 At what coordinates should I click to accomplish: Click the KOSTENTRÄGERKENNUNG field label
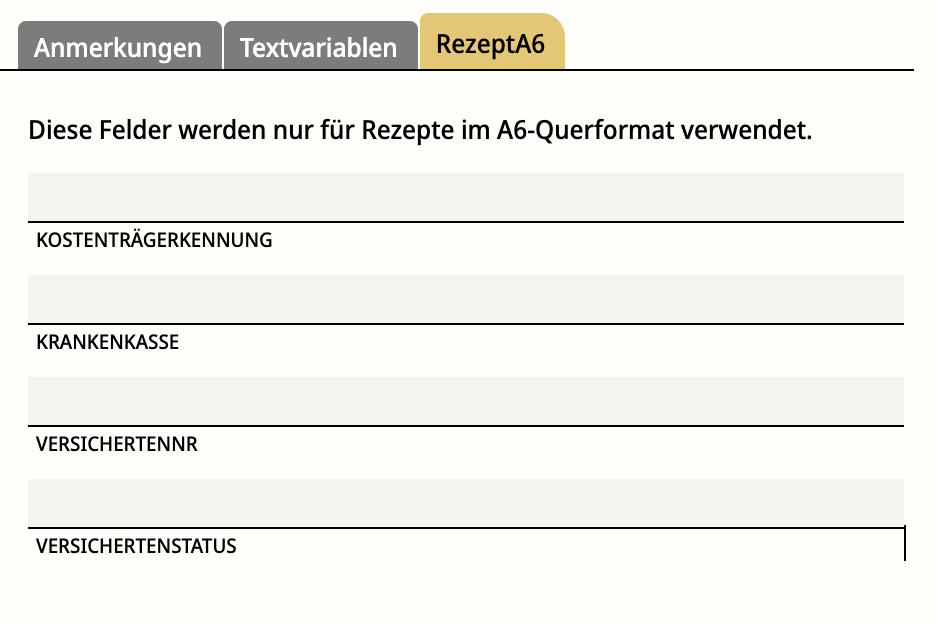[154, 240]
